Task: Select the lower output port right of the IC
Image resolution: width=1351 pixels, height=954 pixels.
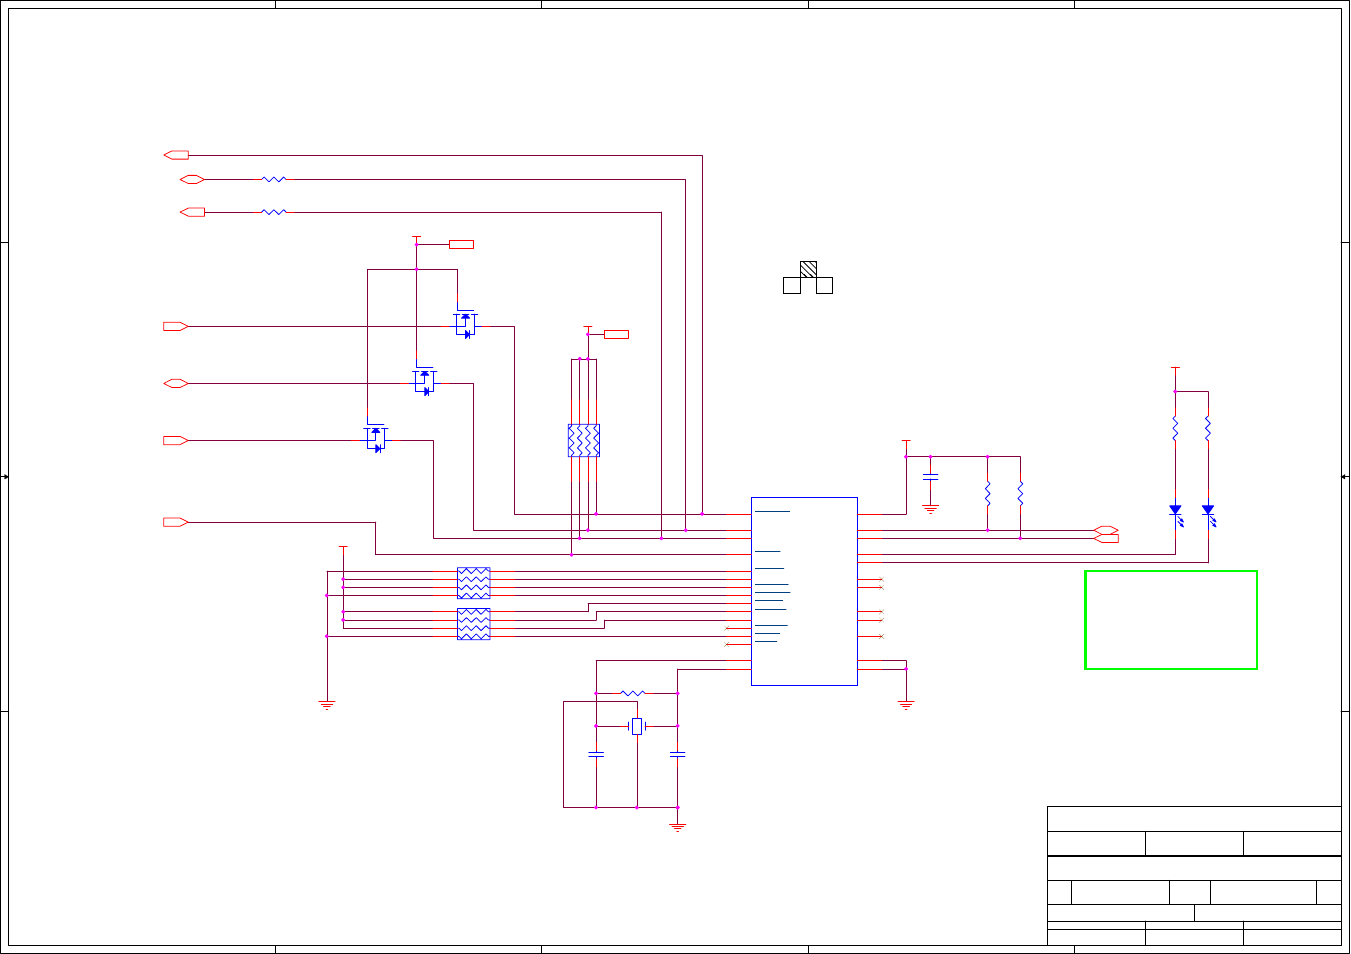Action: (x=1106, y=539)
